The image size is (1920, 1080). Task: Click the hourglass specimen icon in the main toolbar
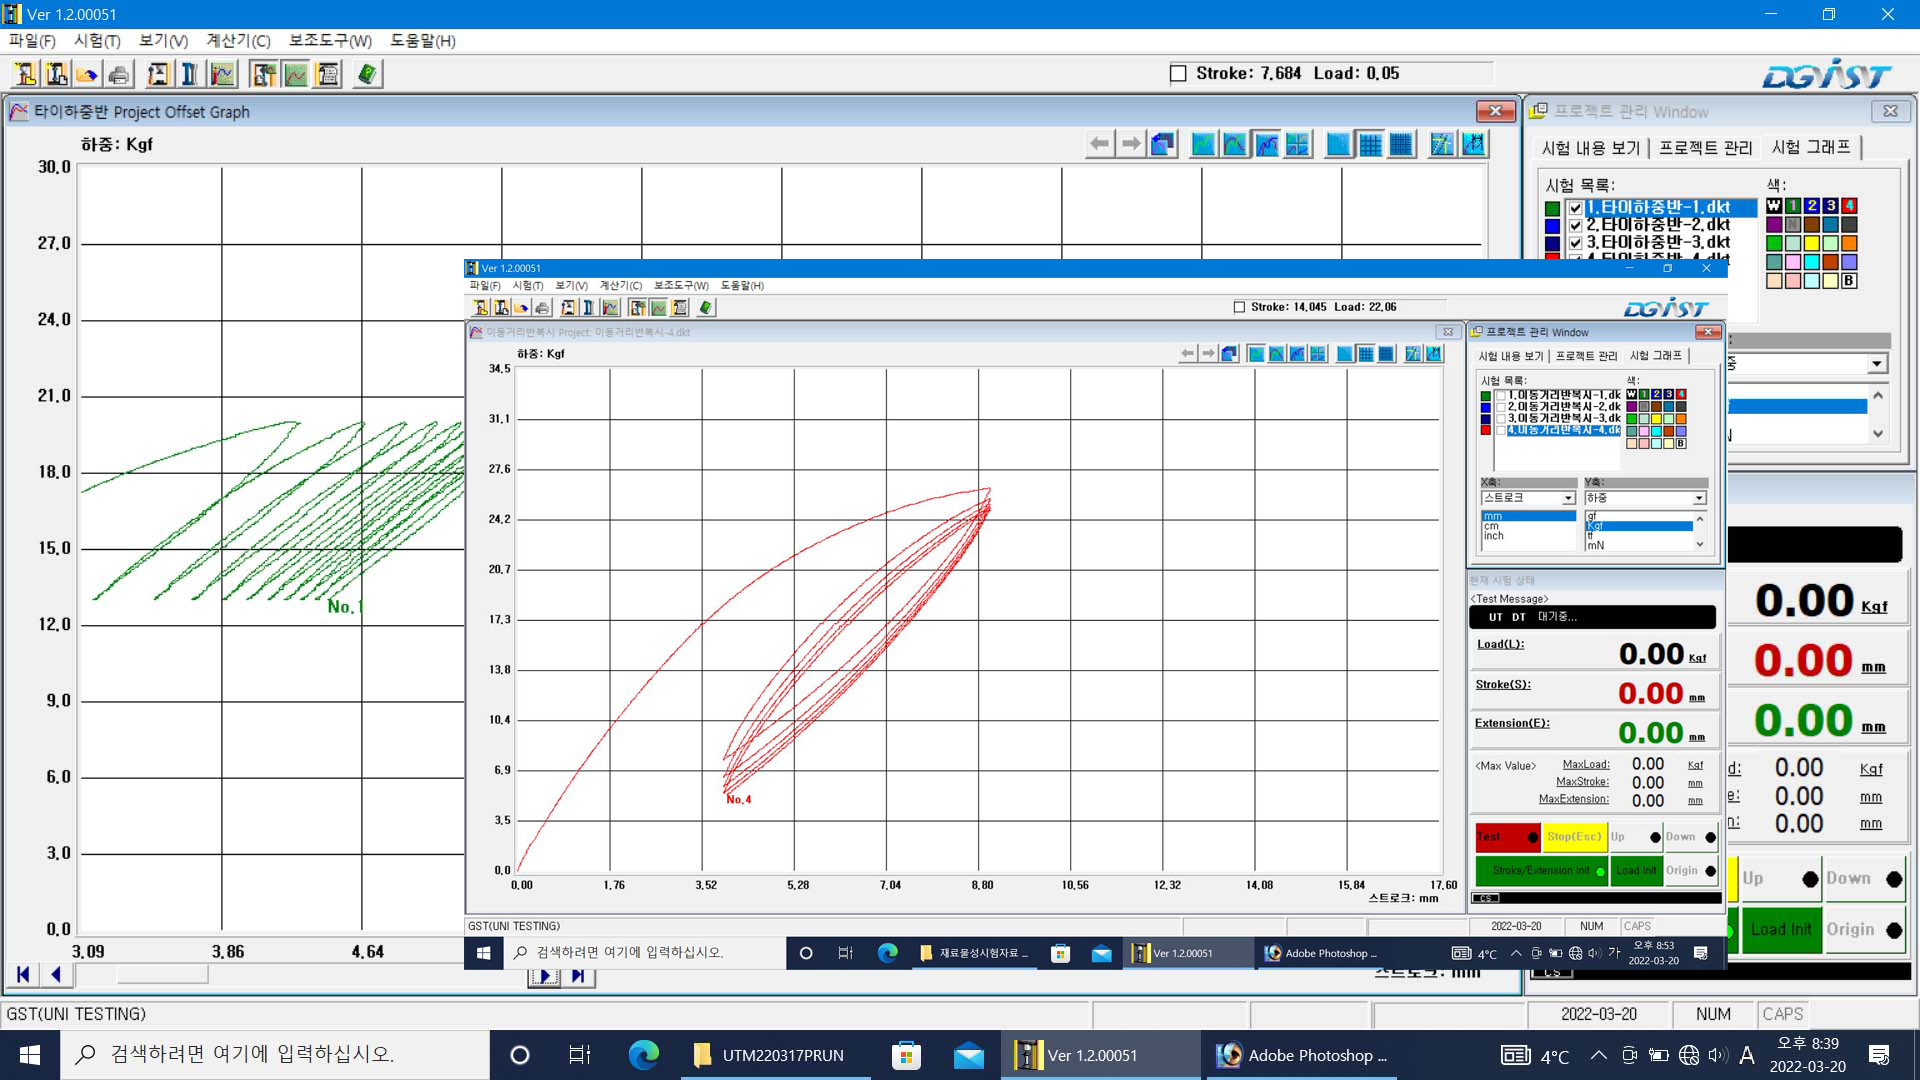pyautogui.click(x=158, y=74)
